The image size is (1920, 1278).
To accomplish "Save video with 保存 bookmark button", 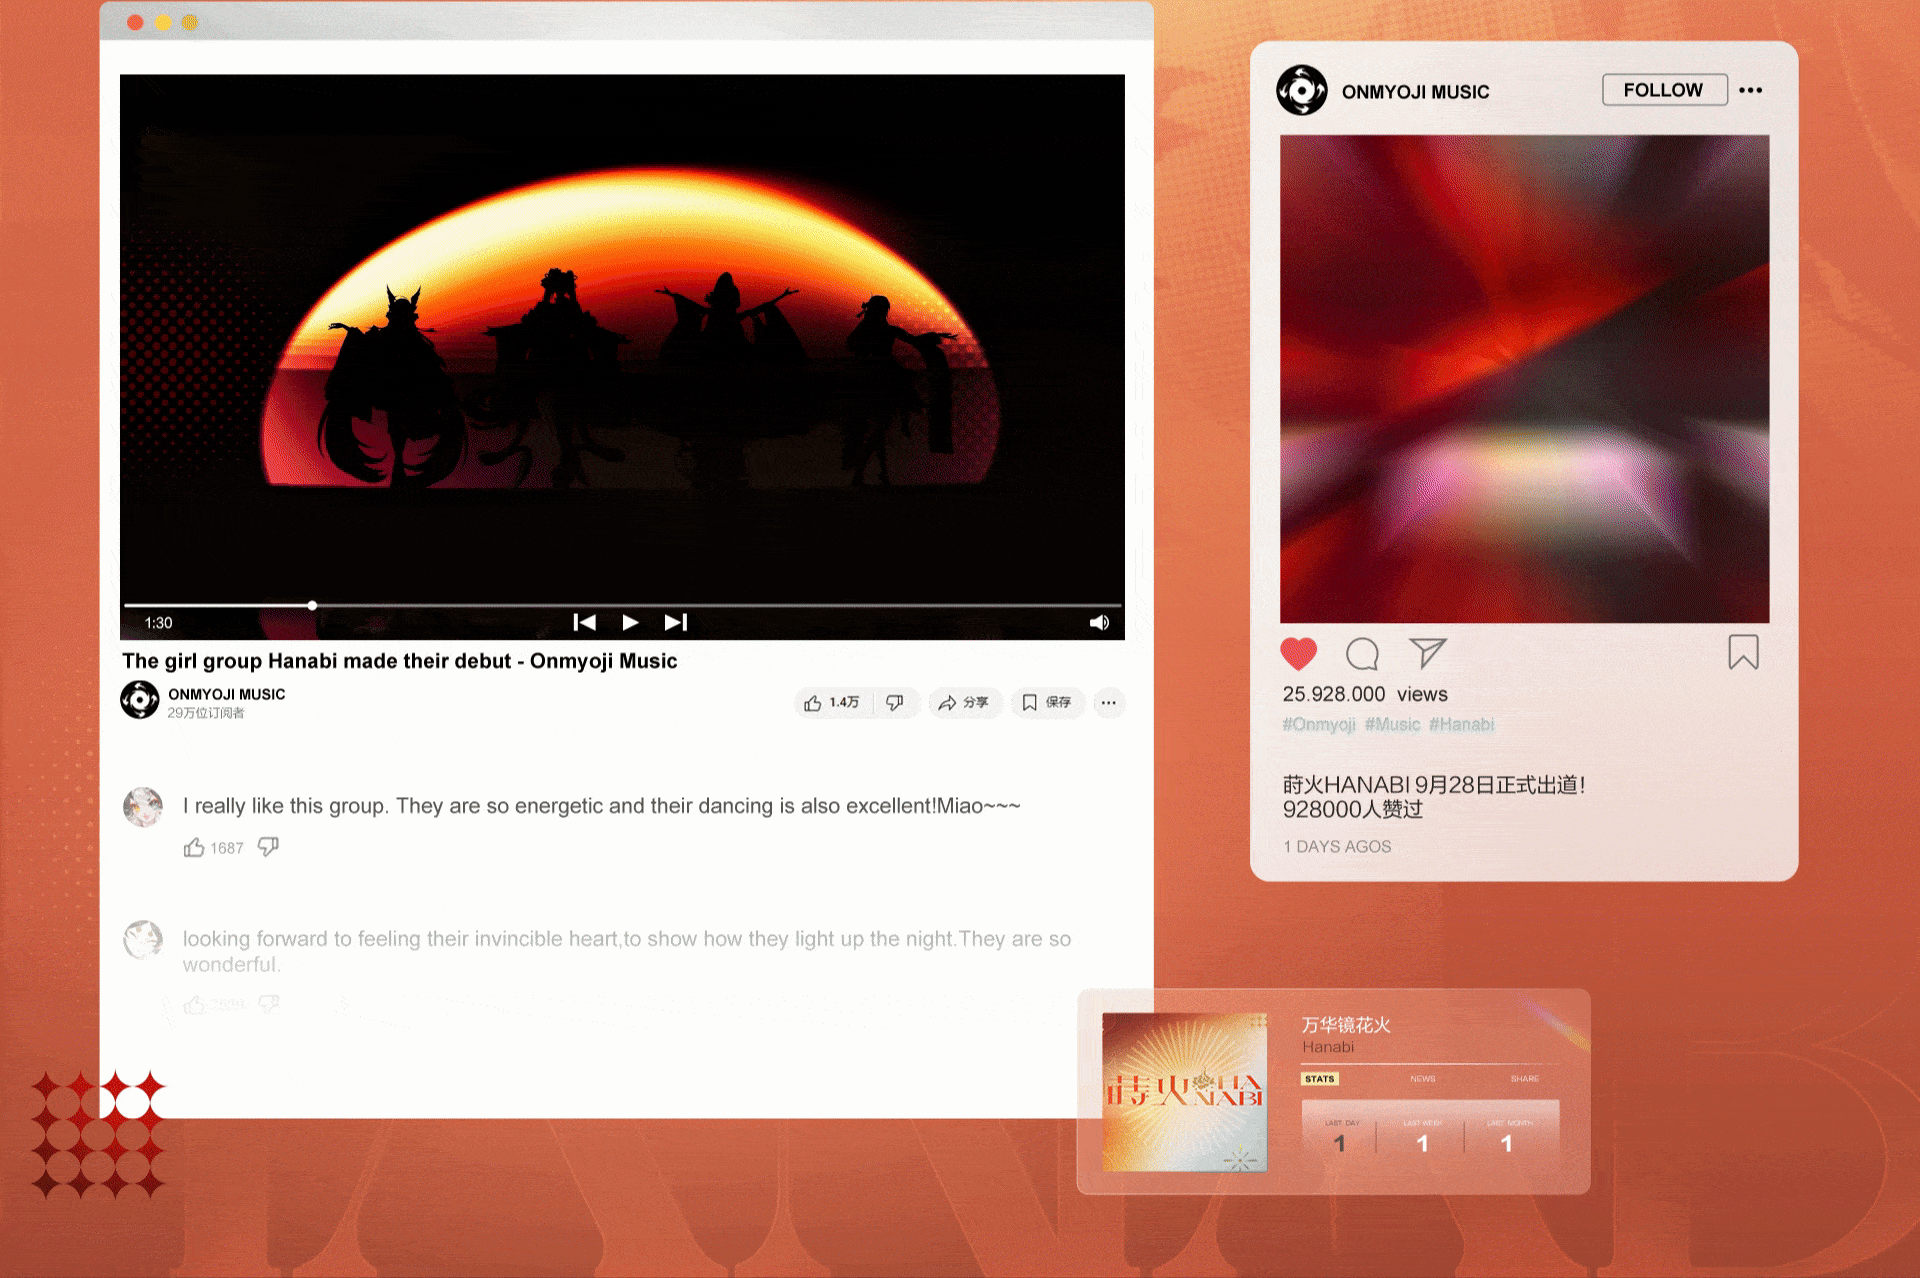I will click(x=1047, y=703).
